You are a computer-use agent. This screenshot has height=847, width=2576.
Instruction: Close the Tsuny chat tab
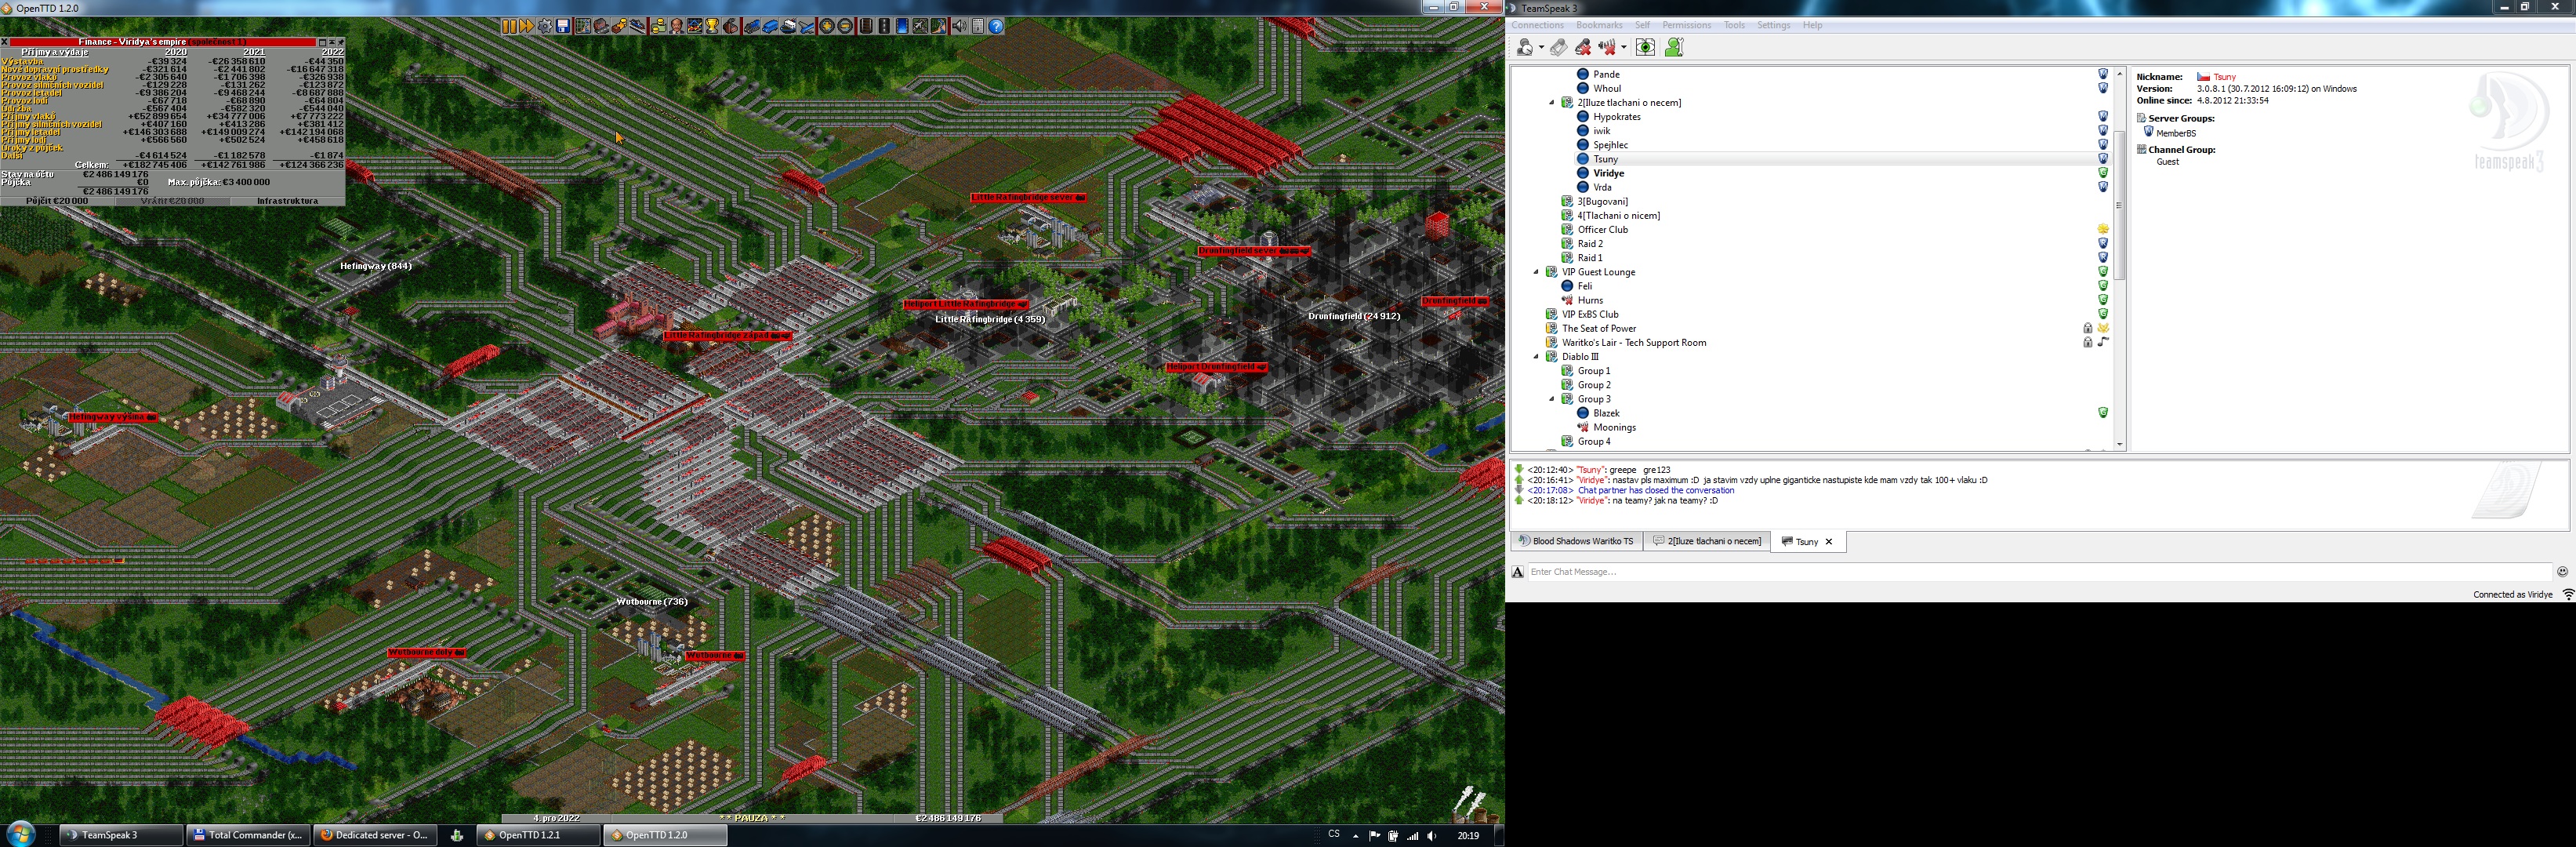click(1829, 542)
